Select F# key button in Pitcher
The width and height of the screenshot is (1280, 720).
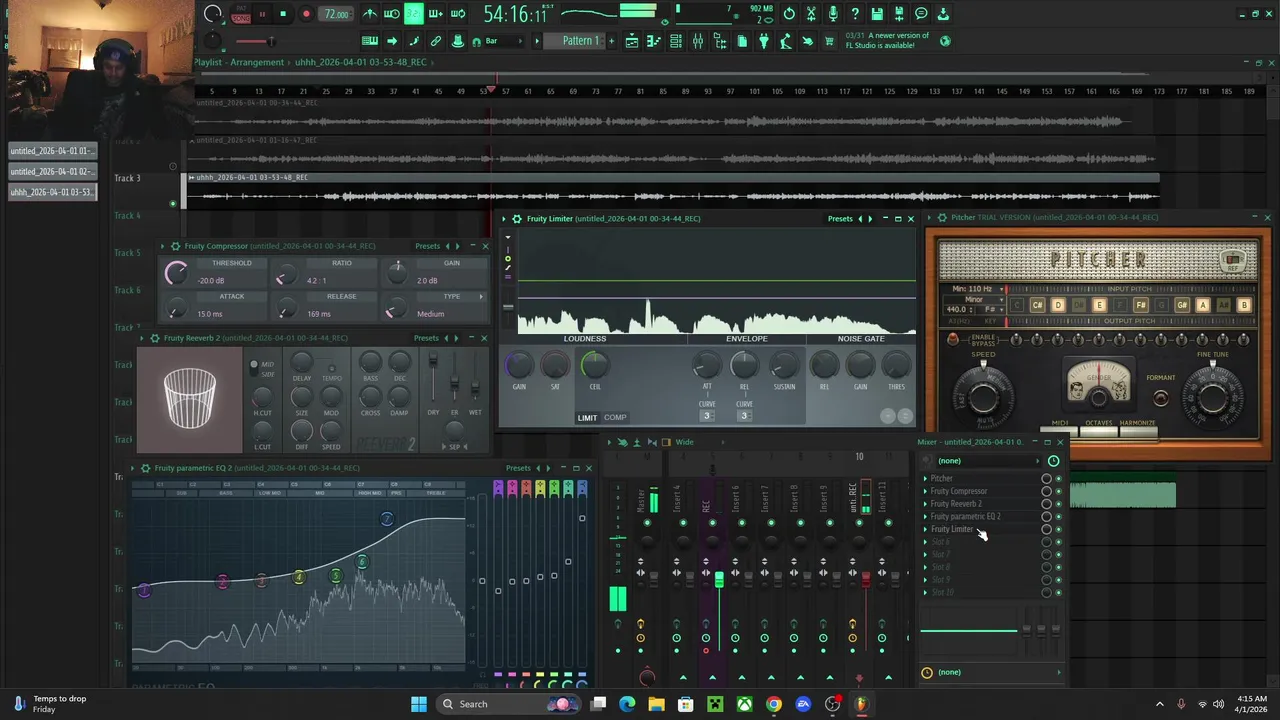point(1140,305)
